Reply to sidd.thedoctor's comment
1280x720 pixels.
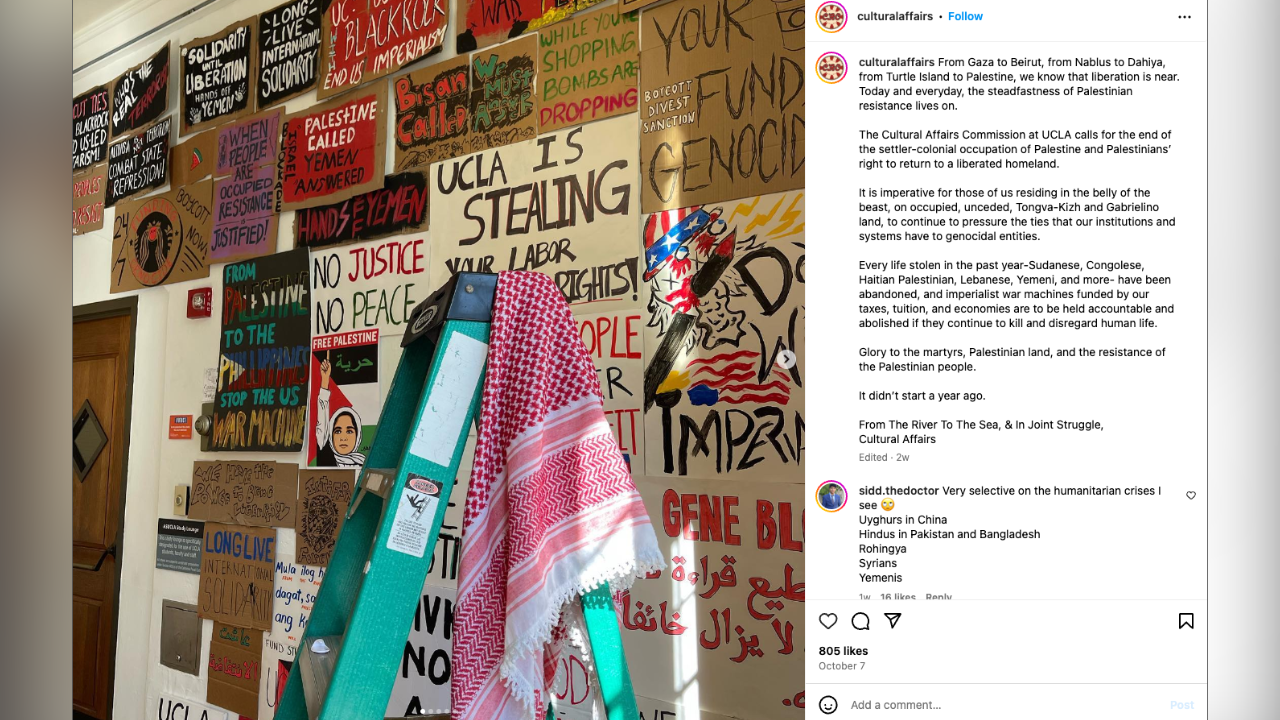click(x=938, y=597)
